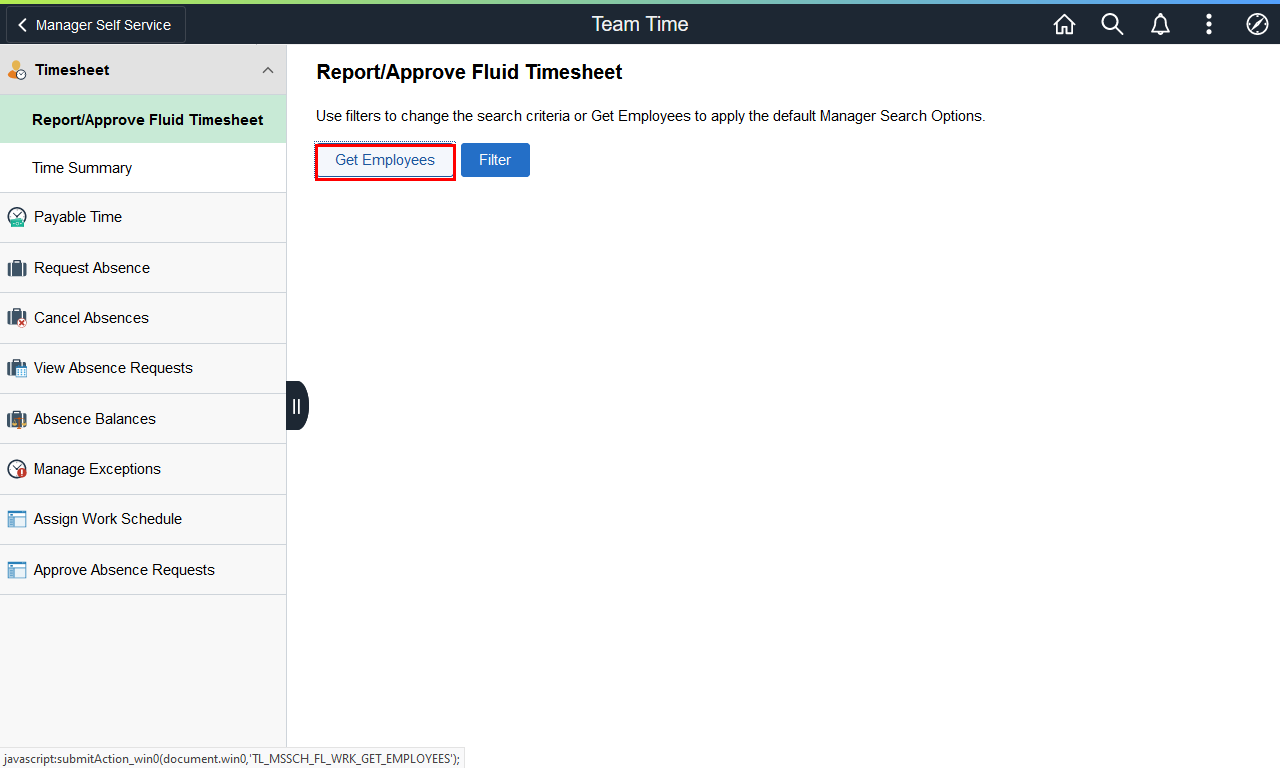
Task: Click the blue Filter button
Action: click(x=495, y=160)
